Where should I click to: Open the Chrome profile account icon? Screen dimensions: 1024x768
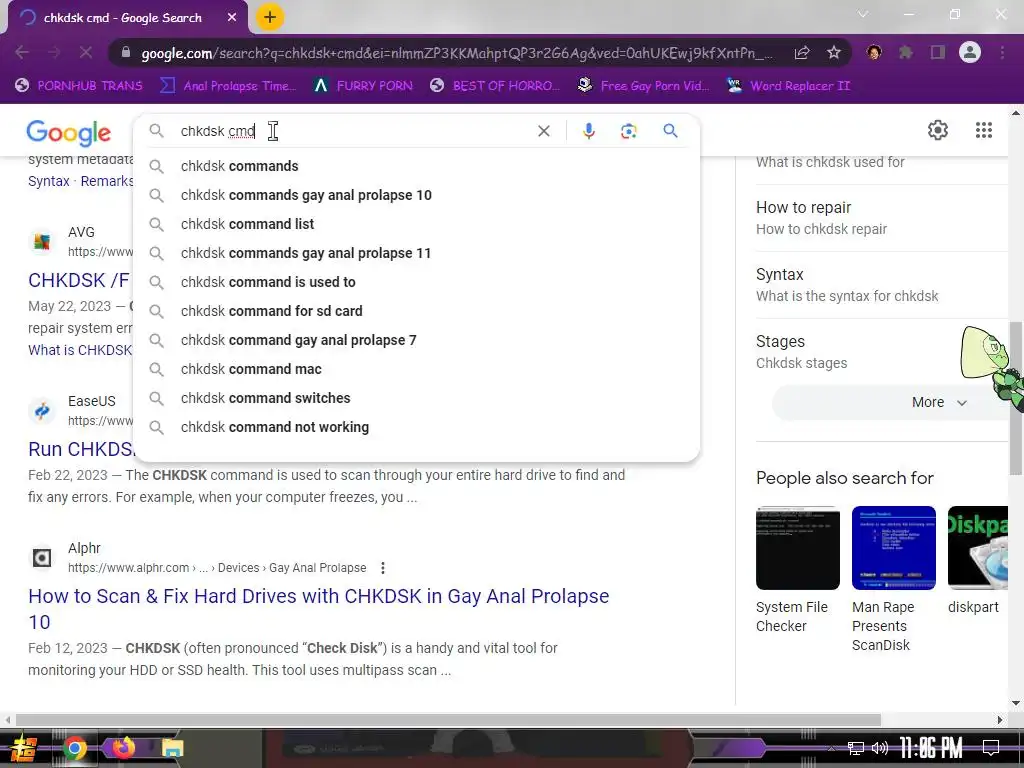970,52
